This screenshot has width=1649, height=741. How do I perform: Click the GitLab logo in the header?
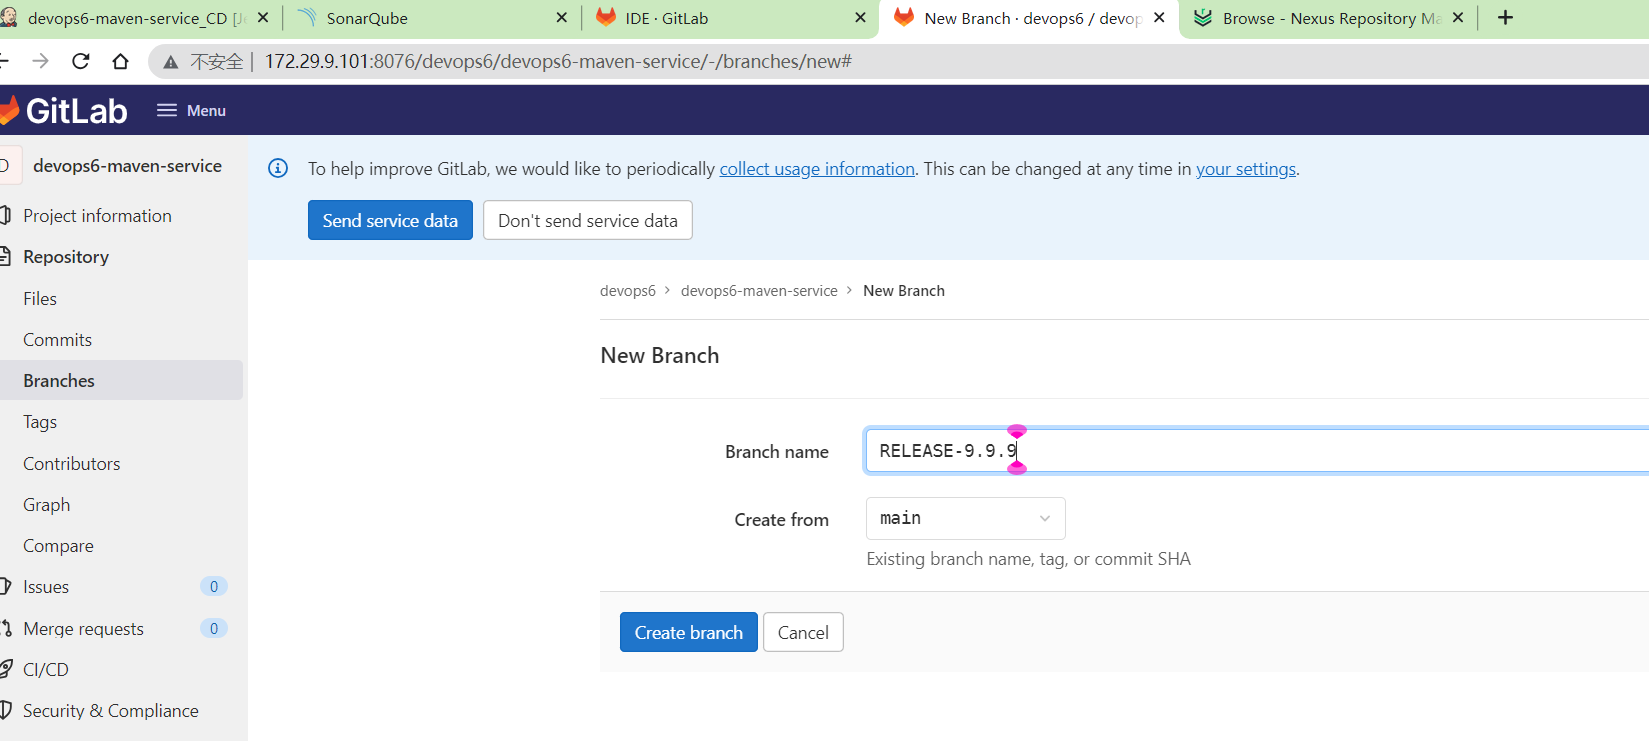coord(64,110)
